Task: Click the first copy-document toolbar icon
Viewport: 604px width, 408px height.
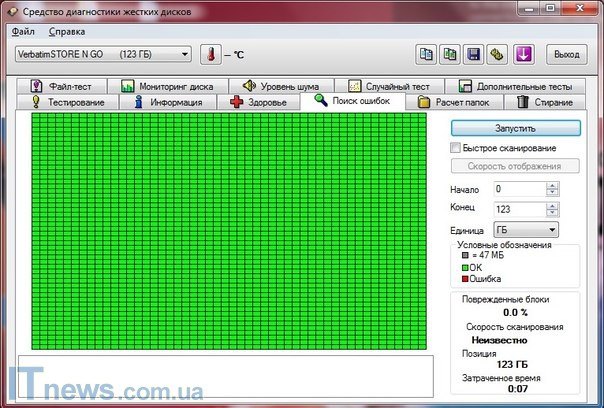Action: click(426, 54)
